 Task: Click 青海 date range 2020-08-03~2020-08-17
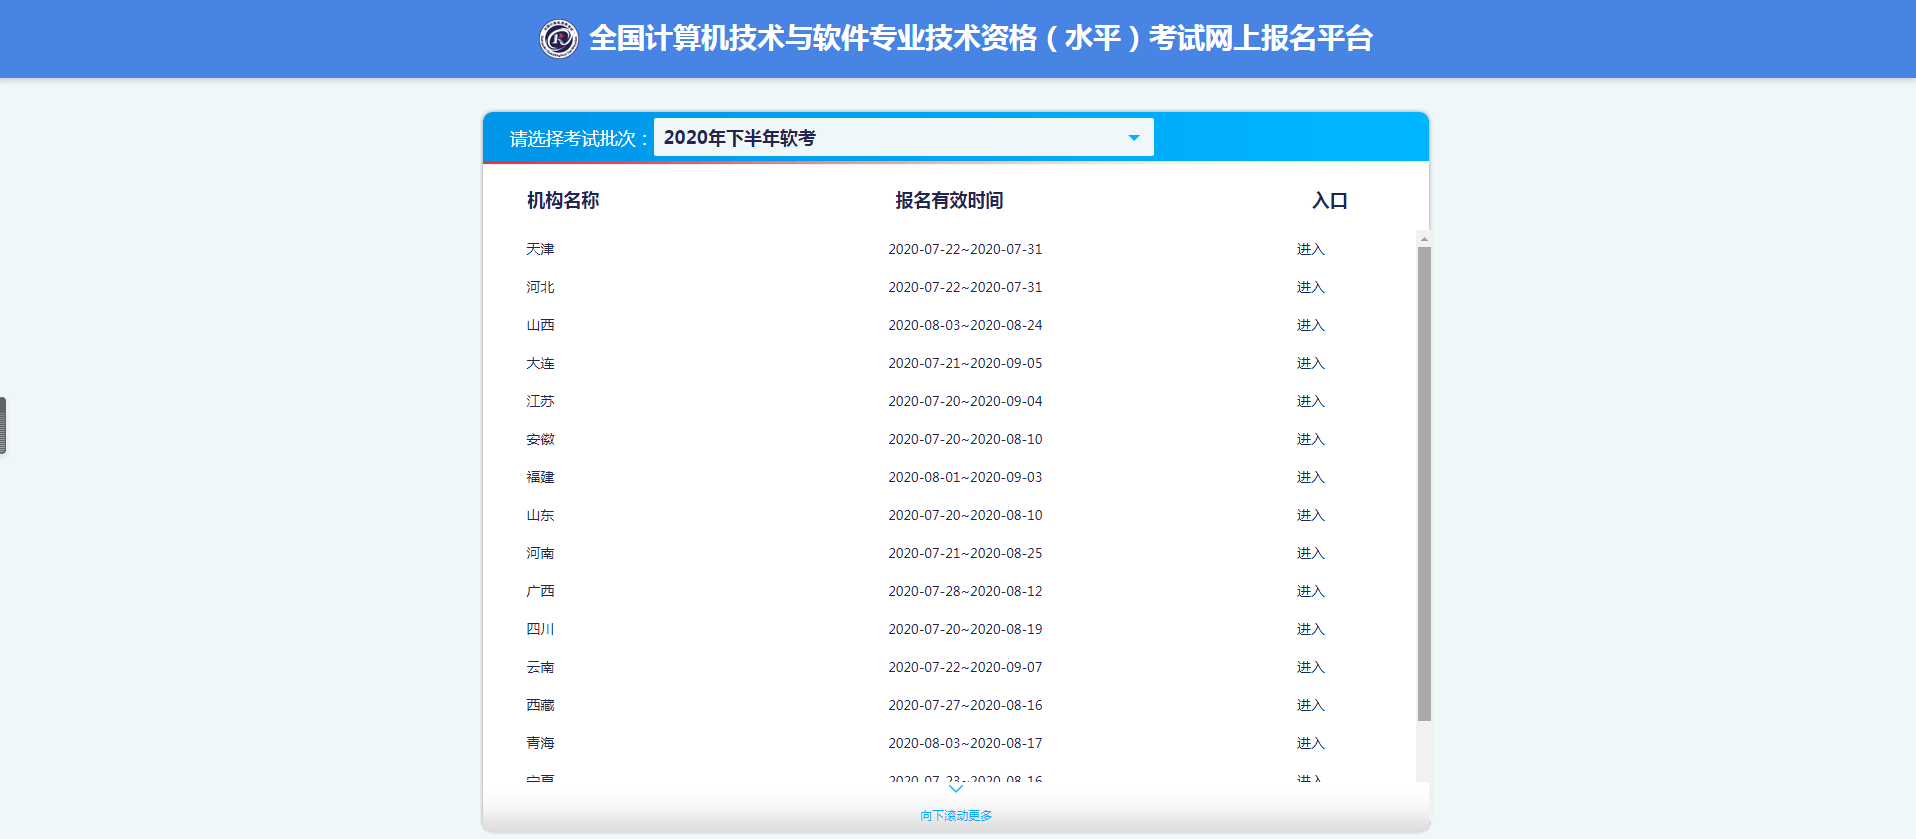point(965,743)
